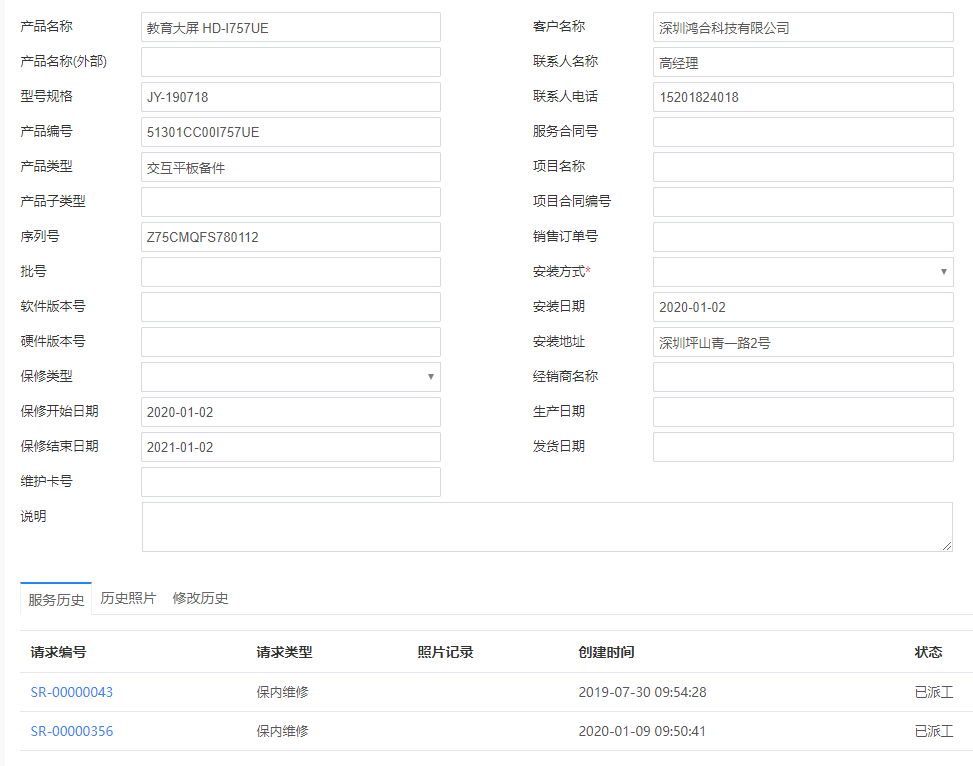Select the 服务历史 tab
The image size is (973, 766).
click(x=55, y=598)
